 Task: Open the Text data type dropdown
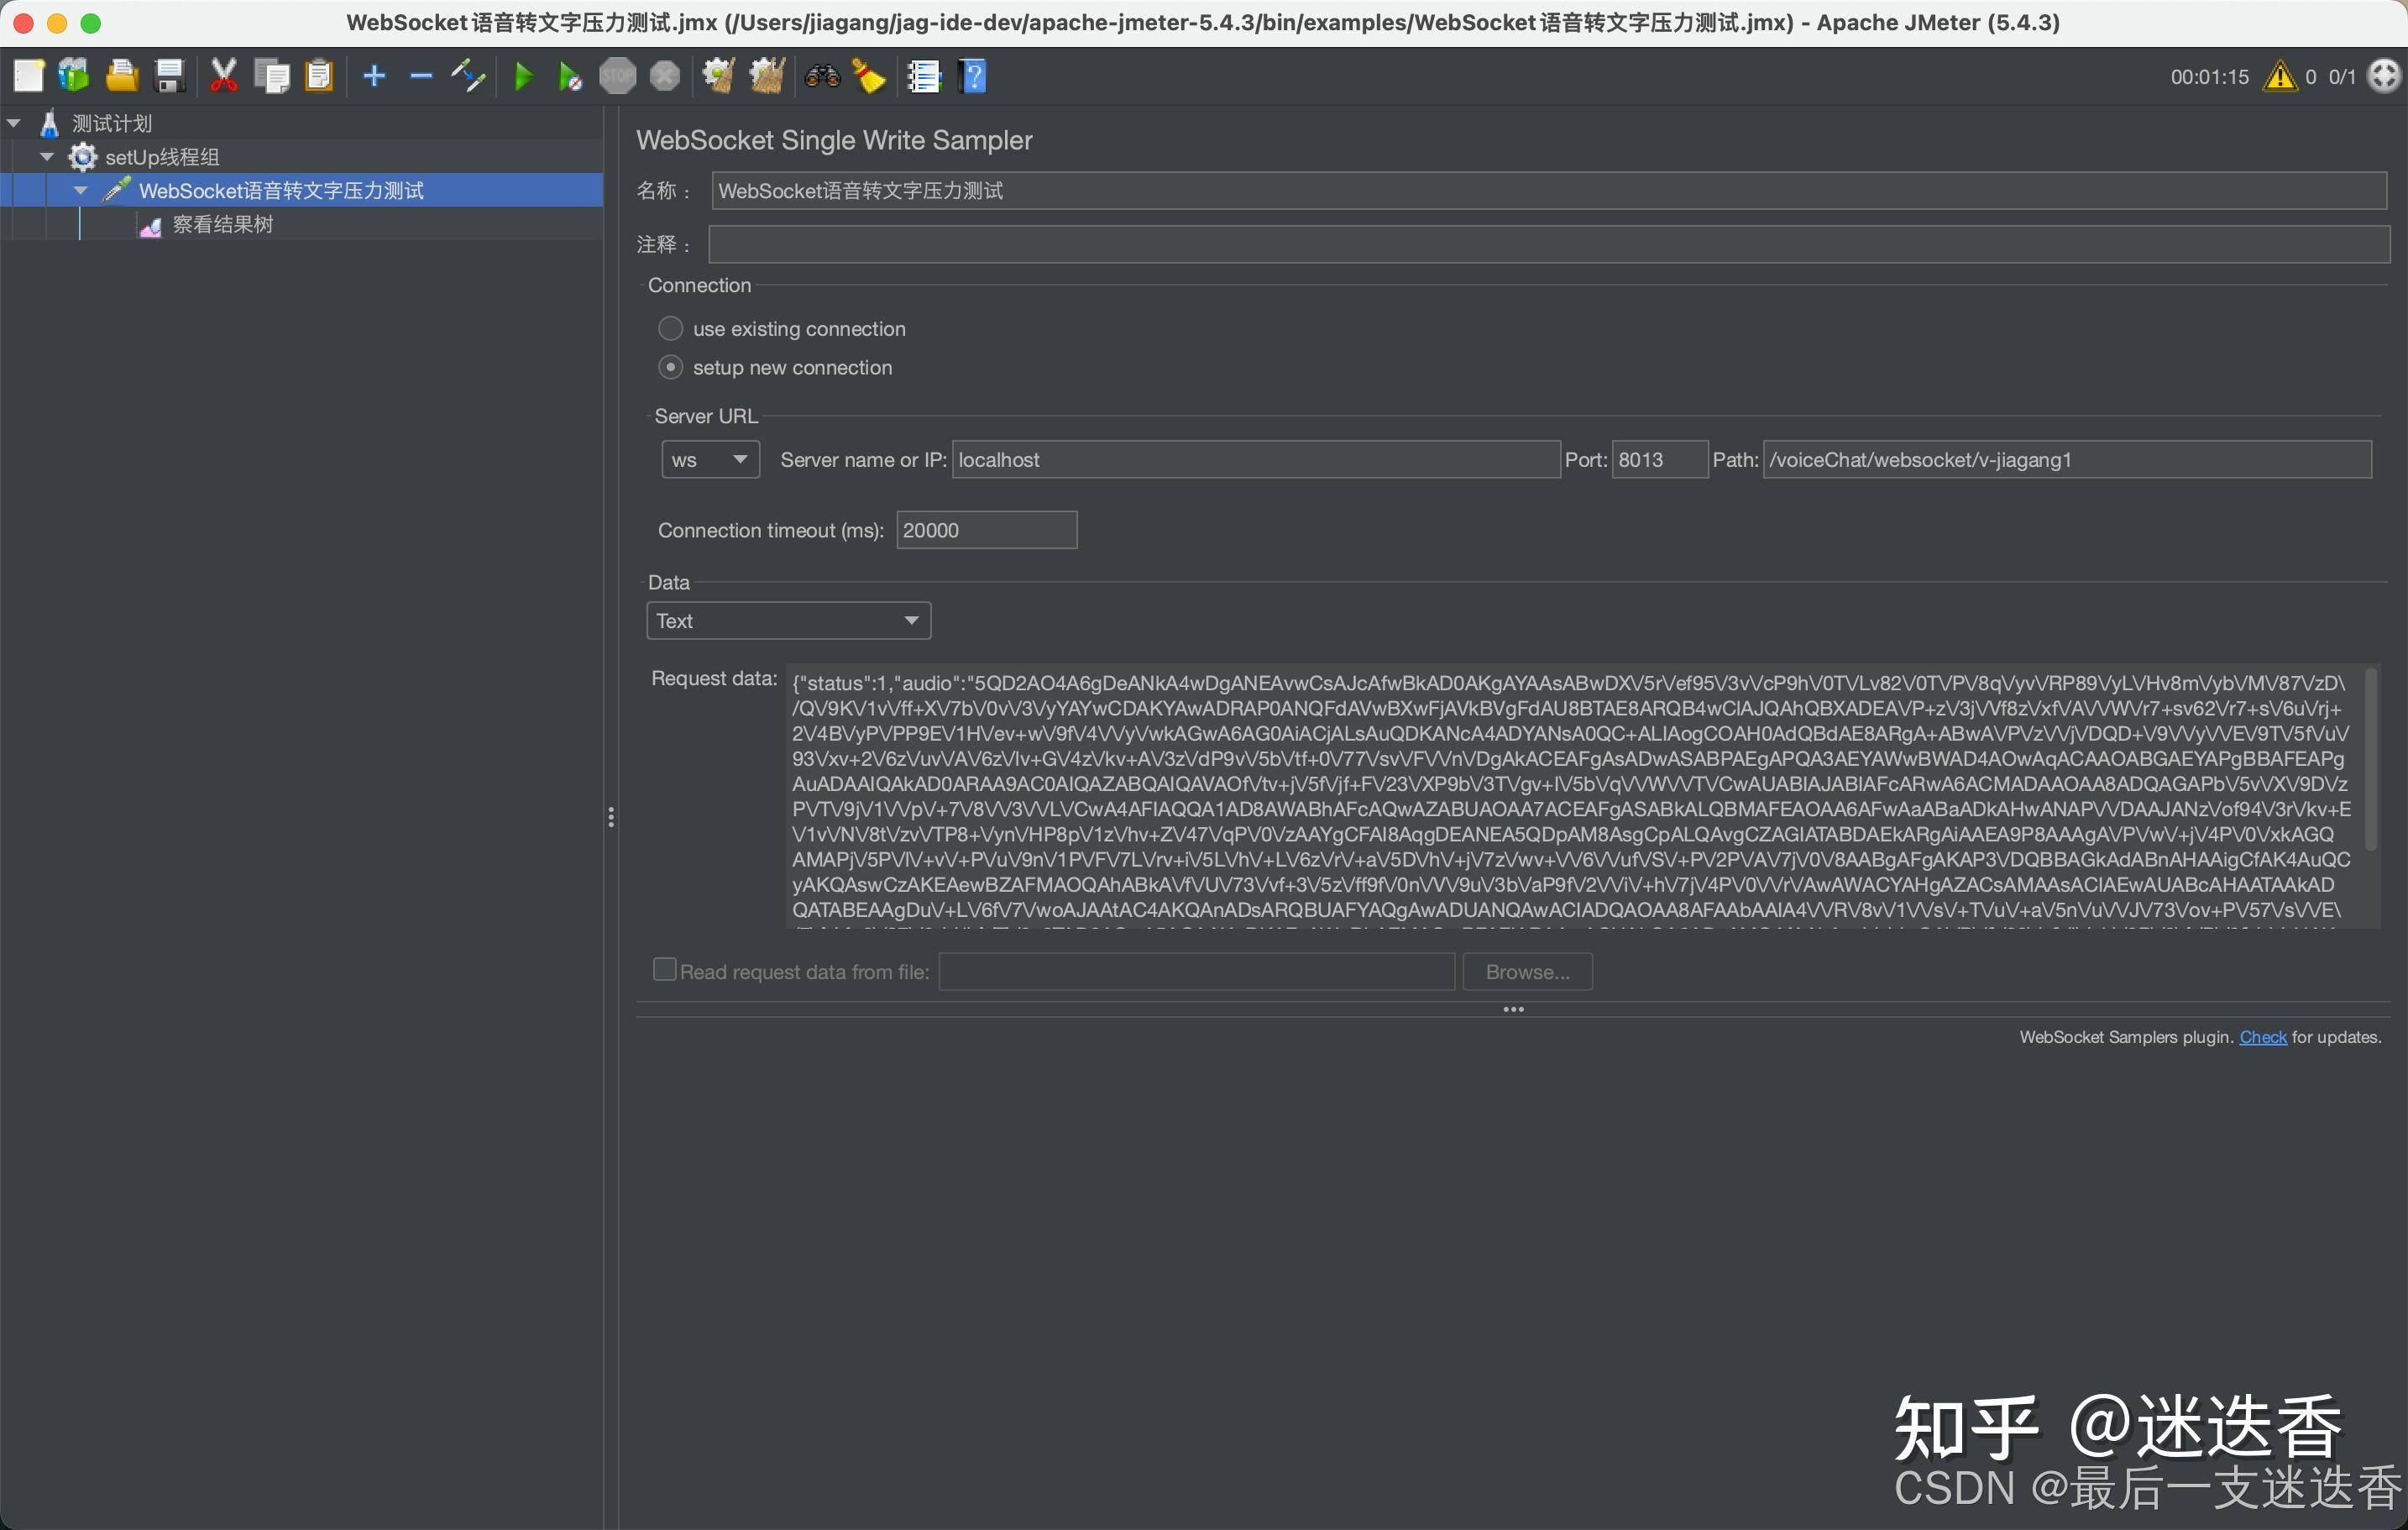[x=789, y=621]
